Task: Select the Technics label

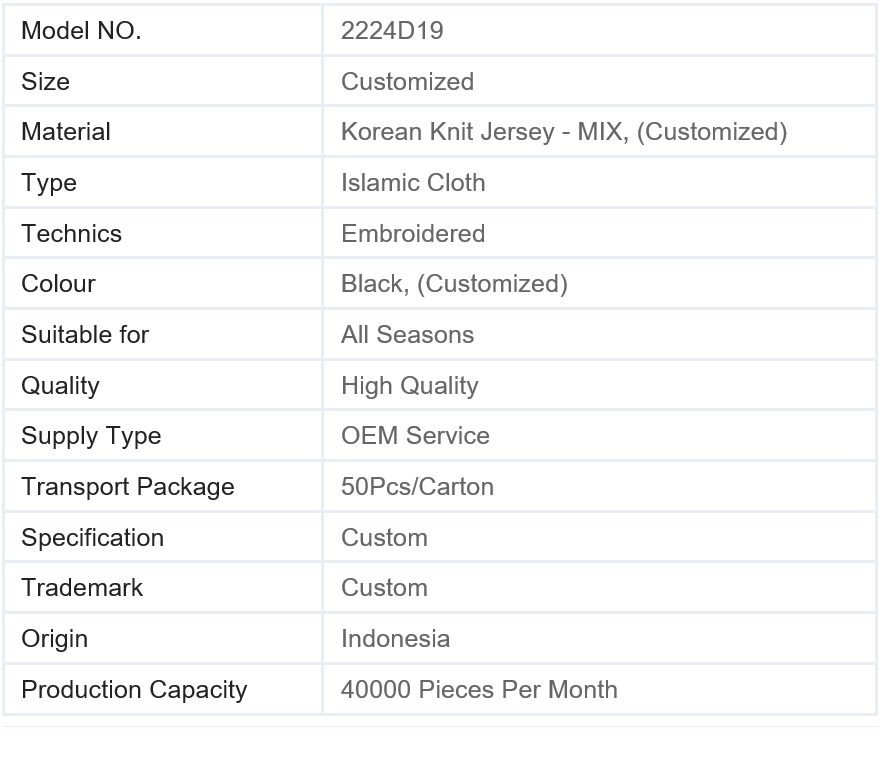Action: [x=72, y=233]
